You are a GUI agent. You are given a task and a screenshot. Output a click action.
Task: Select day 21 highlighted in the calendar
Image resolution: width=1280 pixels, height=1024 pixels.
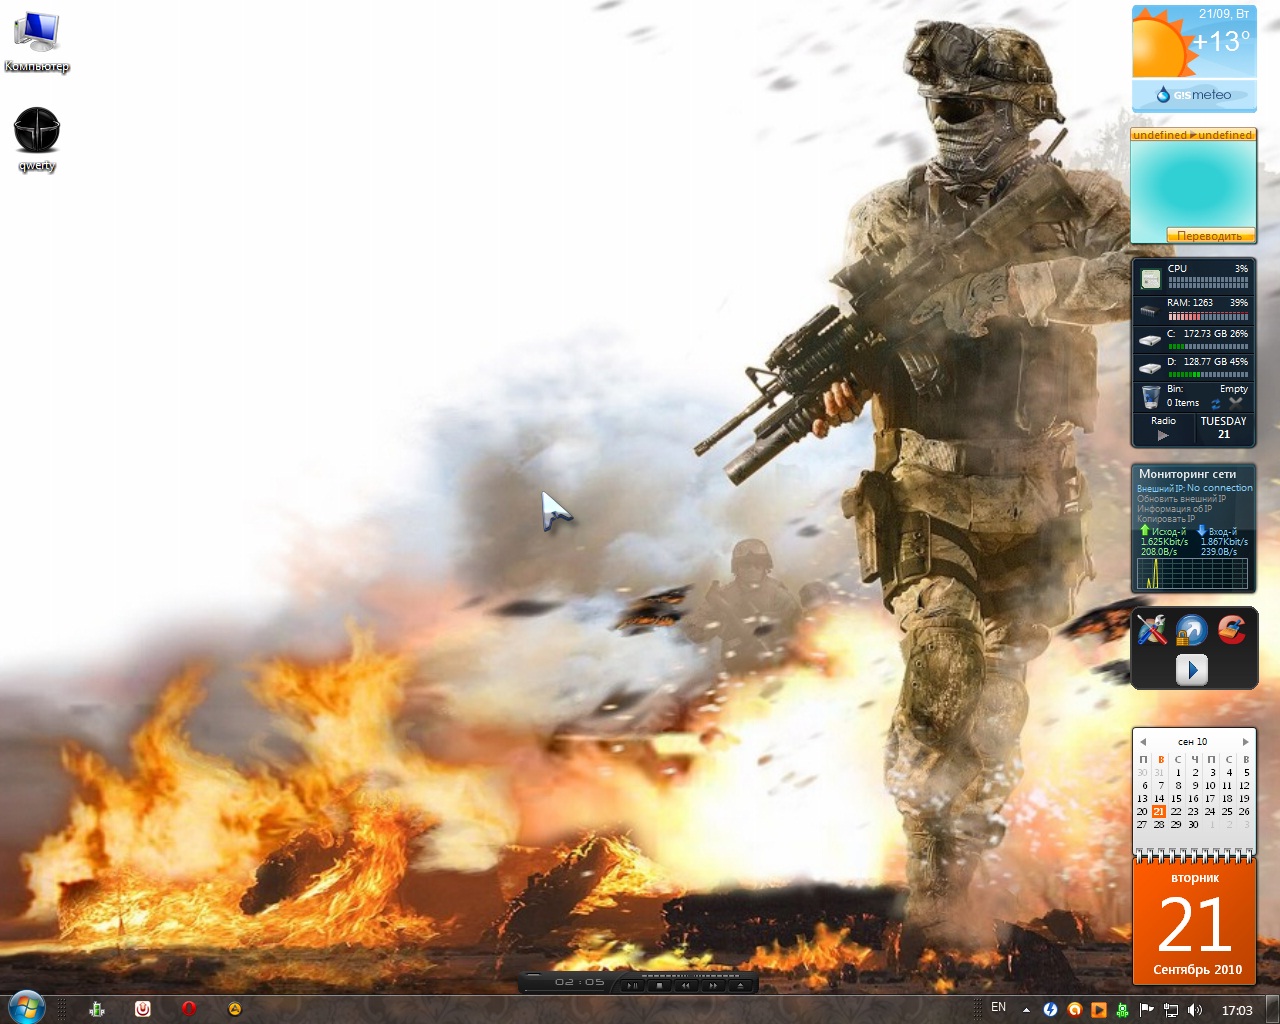pyautogui.click(x=1159, y=811)
